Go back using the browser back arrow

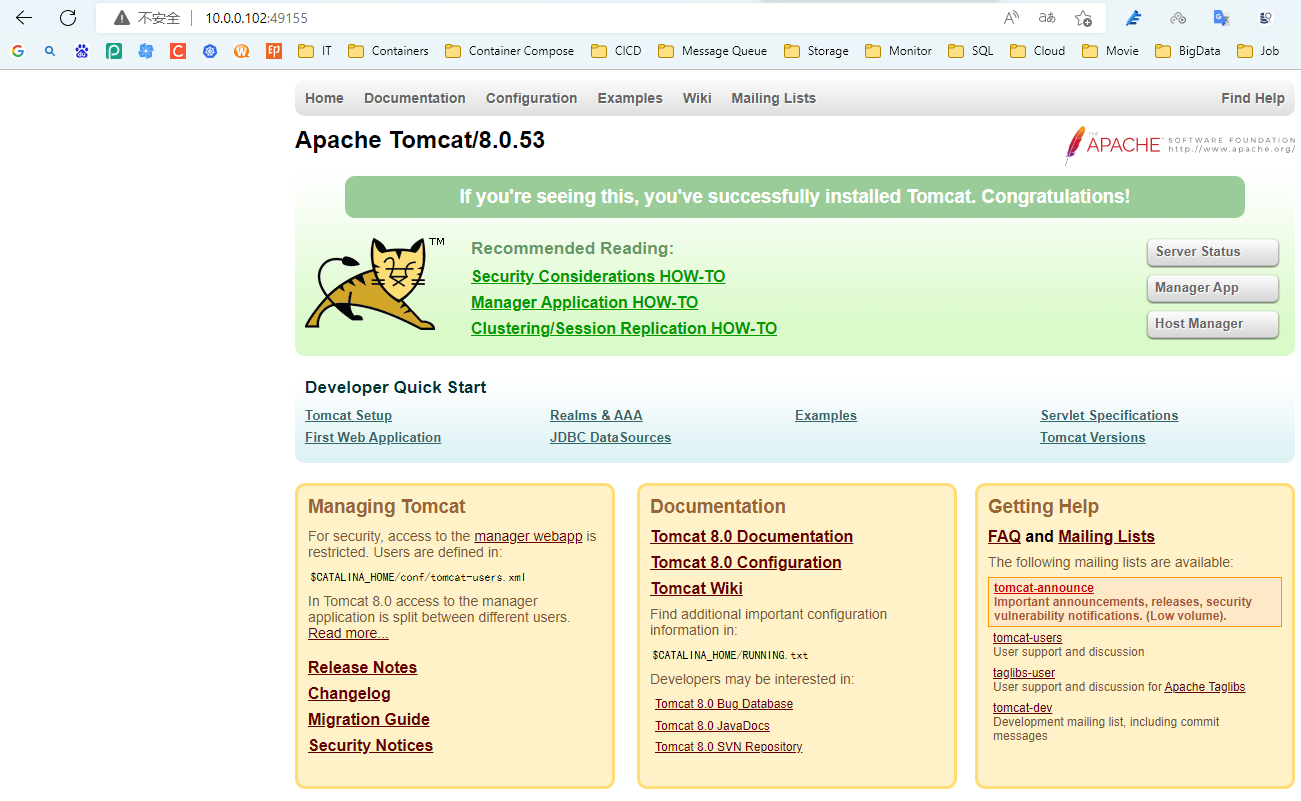[24, 18]
